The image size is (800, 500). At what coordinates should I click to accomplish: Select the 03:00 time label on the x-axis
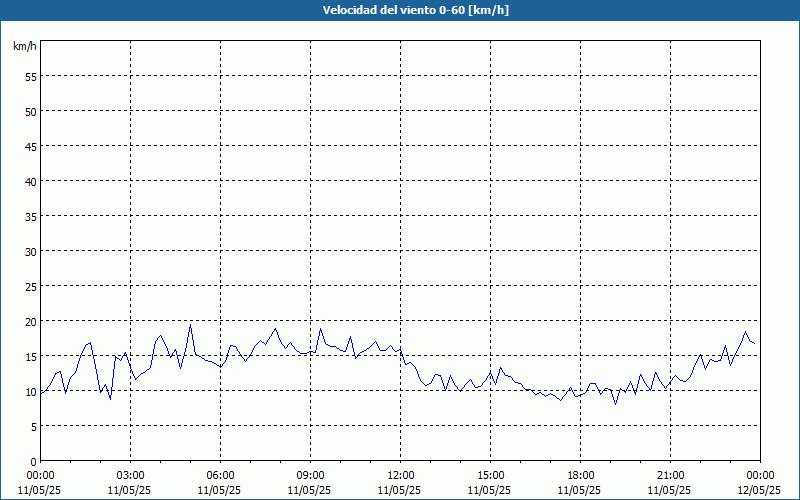[x=130, y=475]
